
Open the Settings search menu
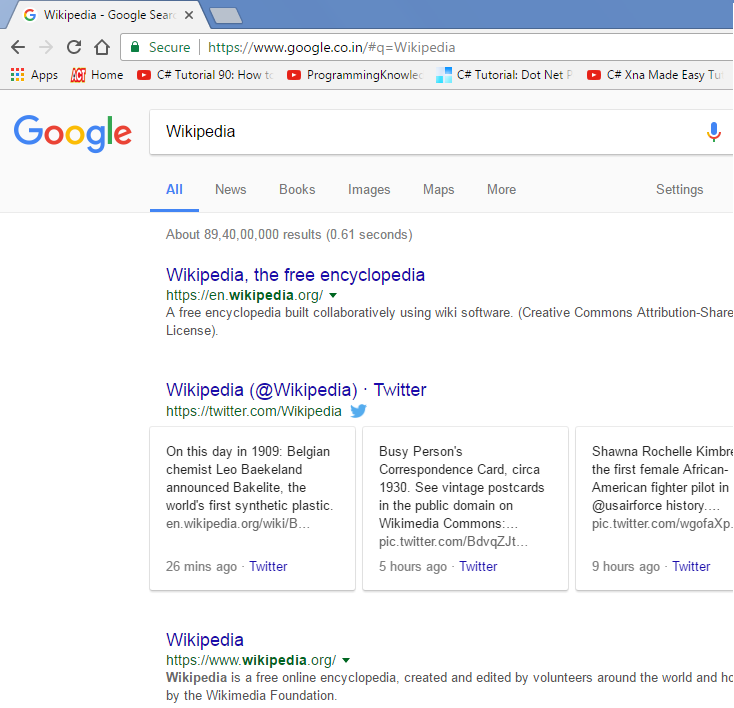point(679,190)
